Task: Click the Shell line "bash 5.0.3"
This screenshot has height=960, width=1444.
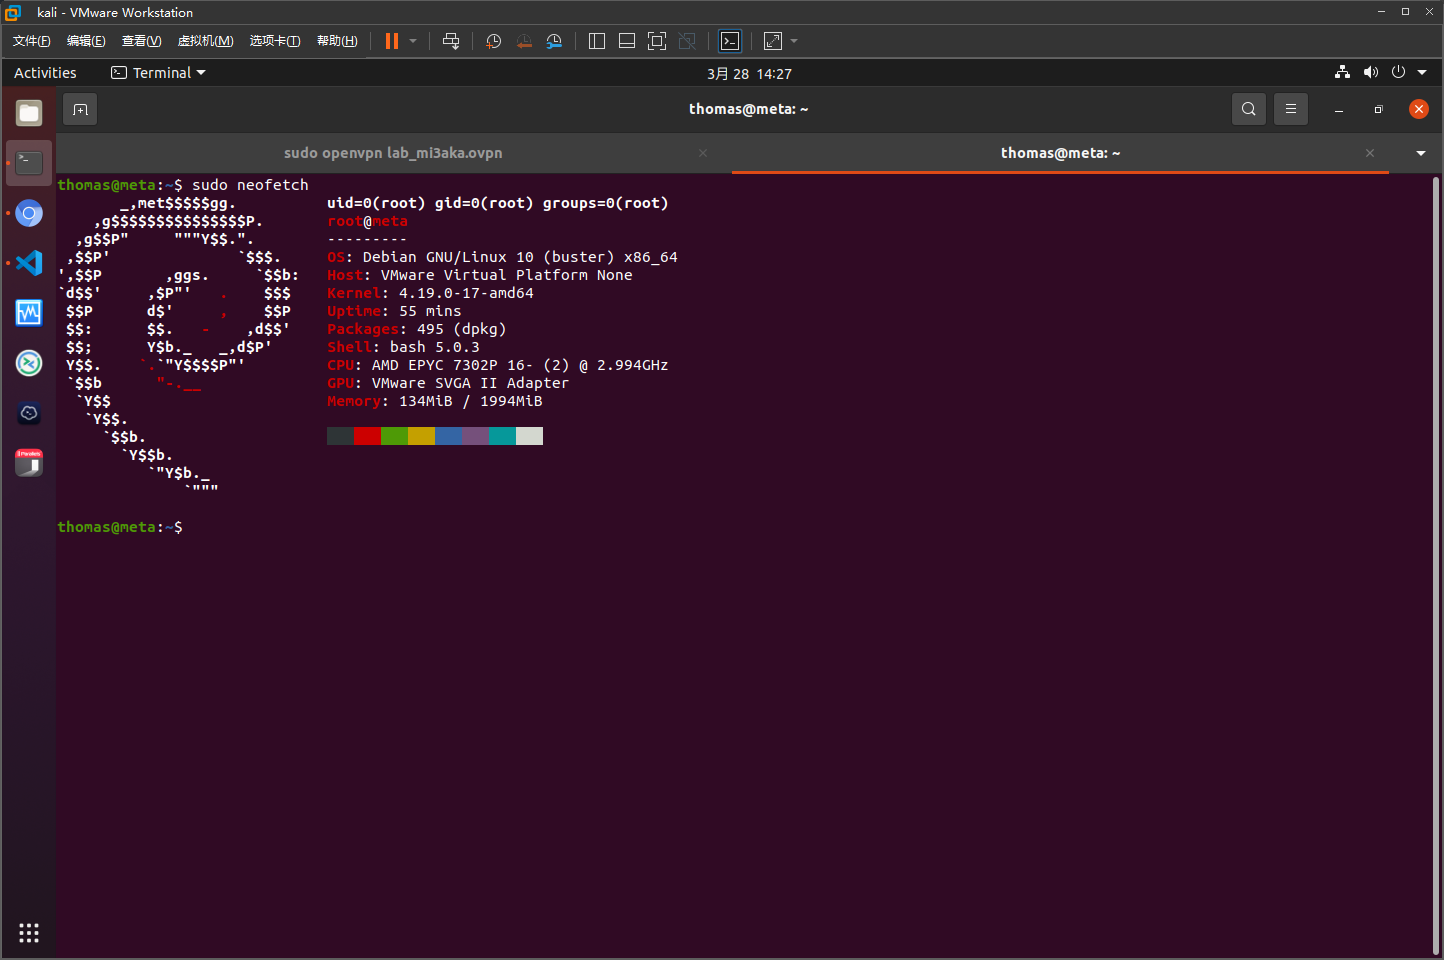Action: tap(403, 347)
